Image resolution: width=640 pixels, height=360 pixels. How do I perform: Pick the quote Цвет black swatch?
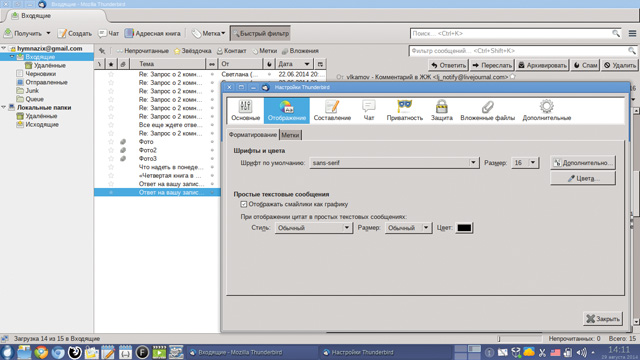point(464,228)
